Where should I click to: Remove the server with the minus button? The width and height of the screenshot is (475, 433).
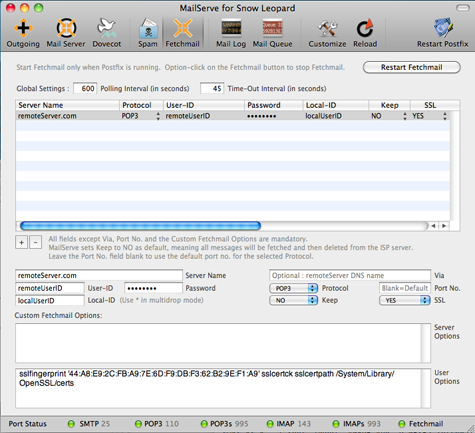[x=35, y=242]
